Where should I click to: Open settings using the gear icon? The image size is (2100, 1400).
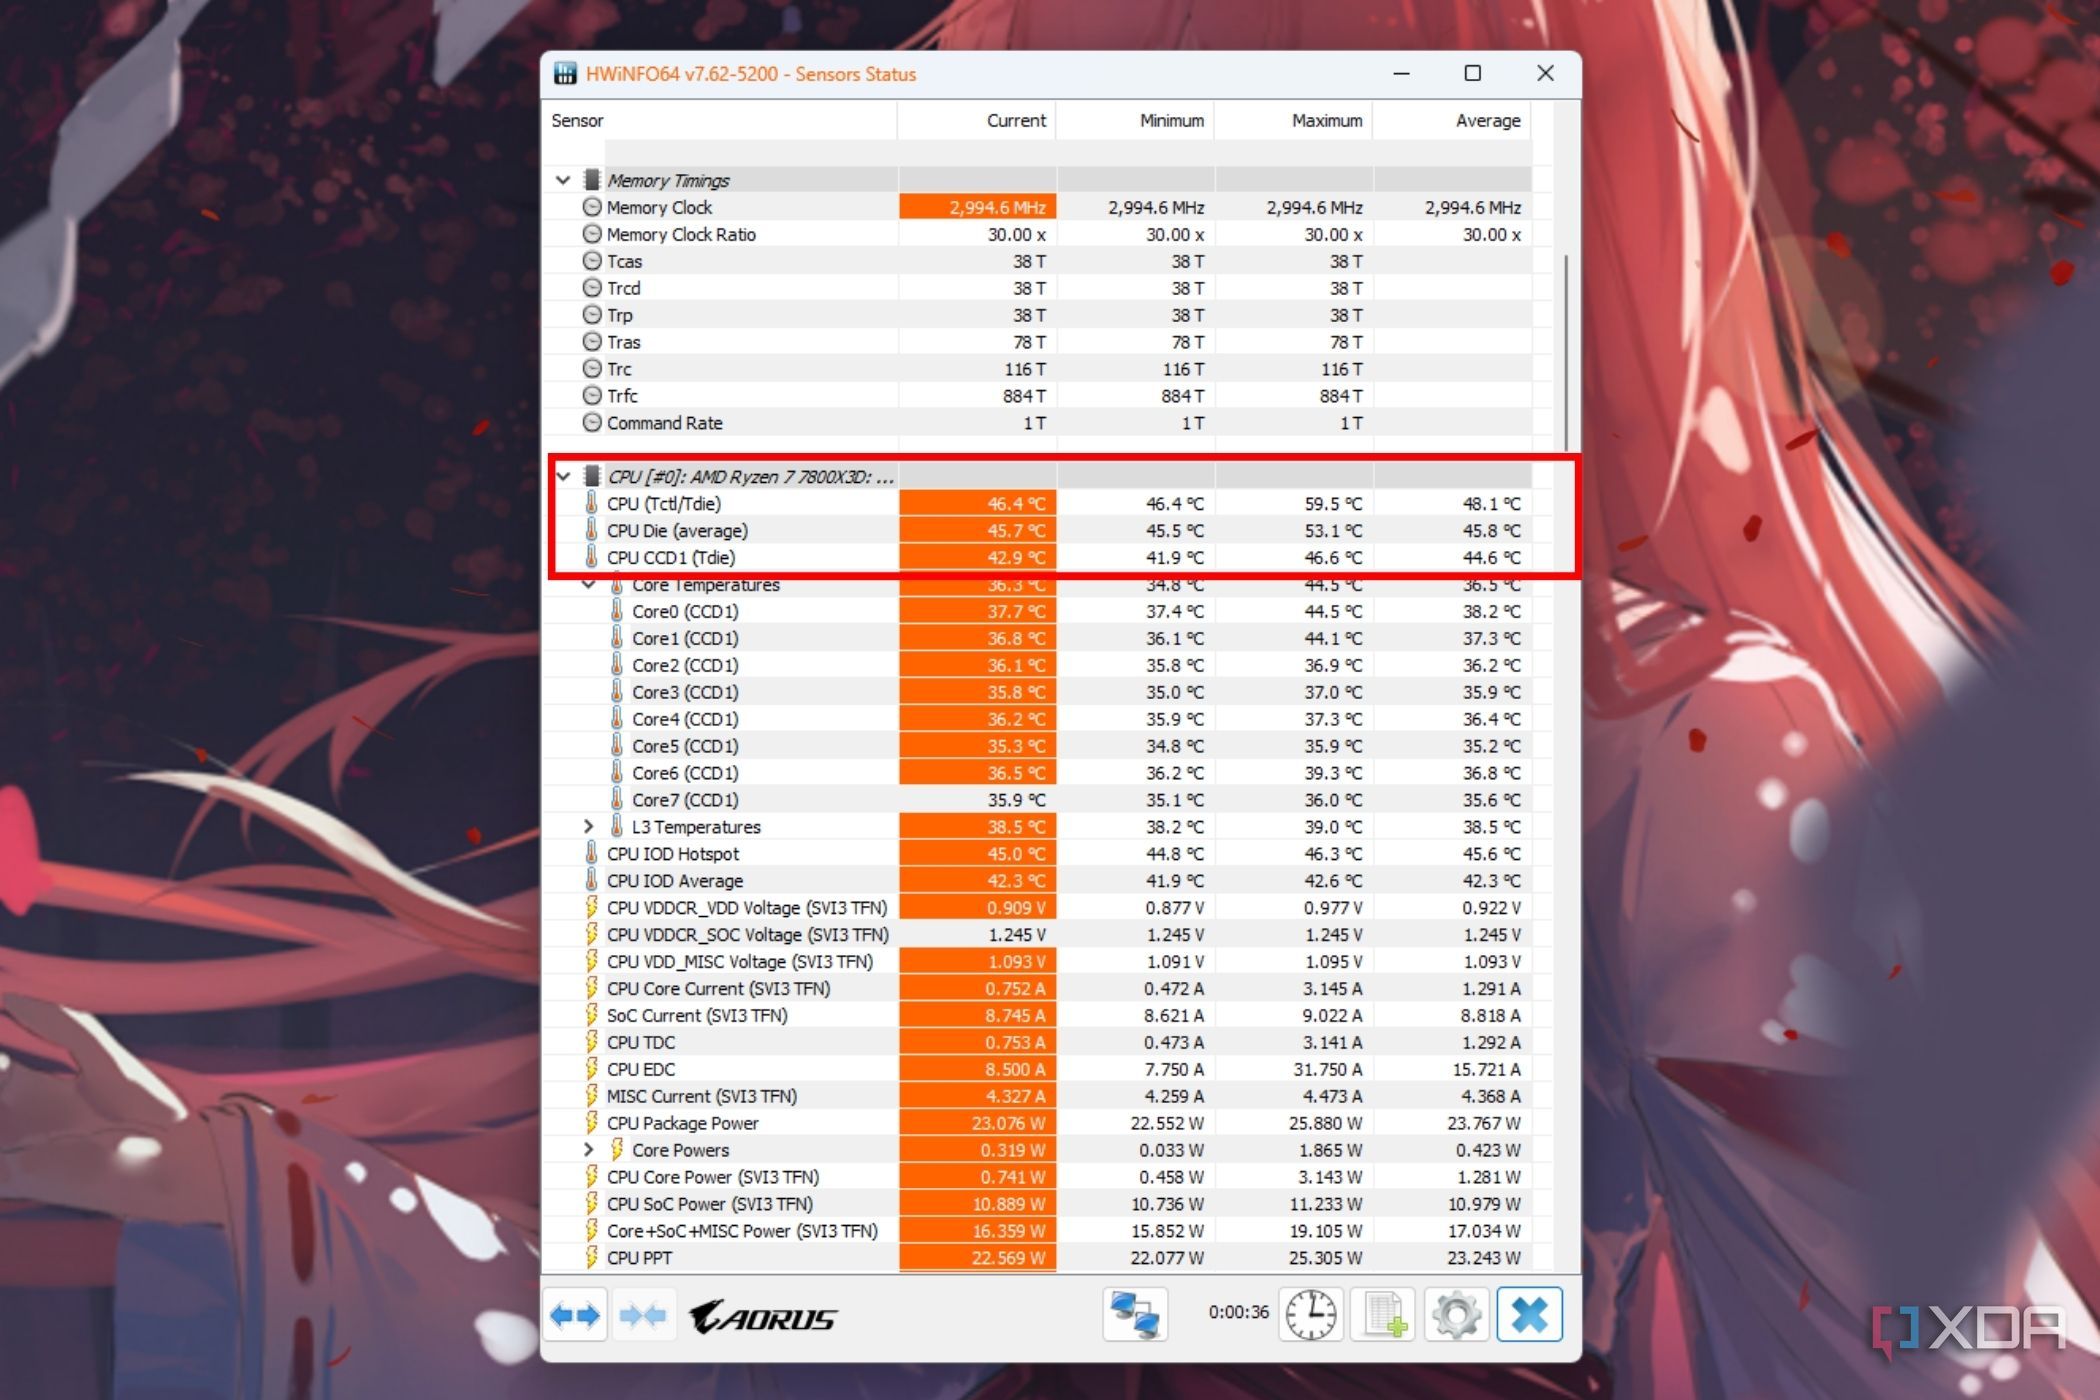pyautogui.click(x=1457, y=1315)
